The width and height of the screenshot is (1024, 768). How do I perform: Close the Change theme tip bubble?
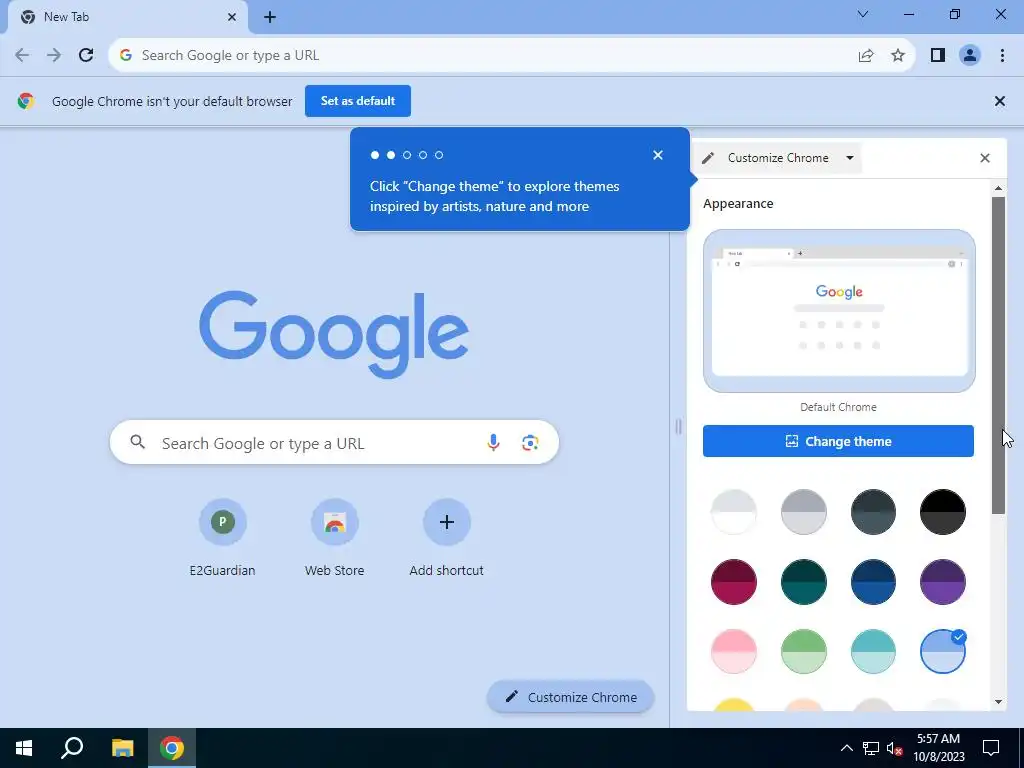click(658, 155)
